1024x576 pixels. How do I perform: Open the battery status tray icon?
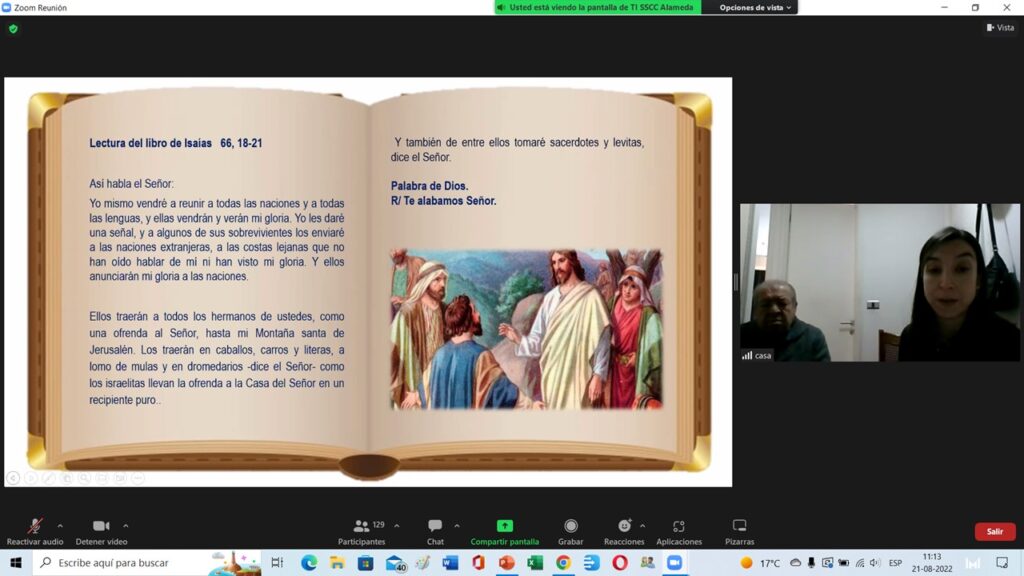[x=844, y=562]
